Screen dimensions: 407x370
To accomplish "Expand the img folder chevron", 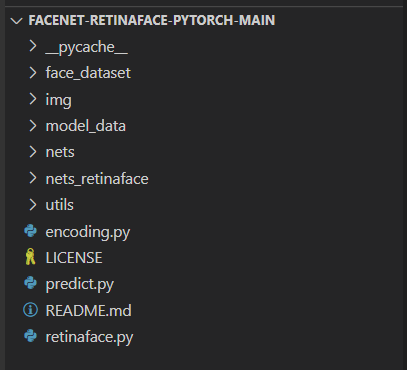I will pos(33,99).
